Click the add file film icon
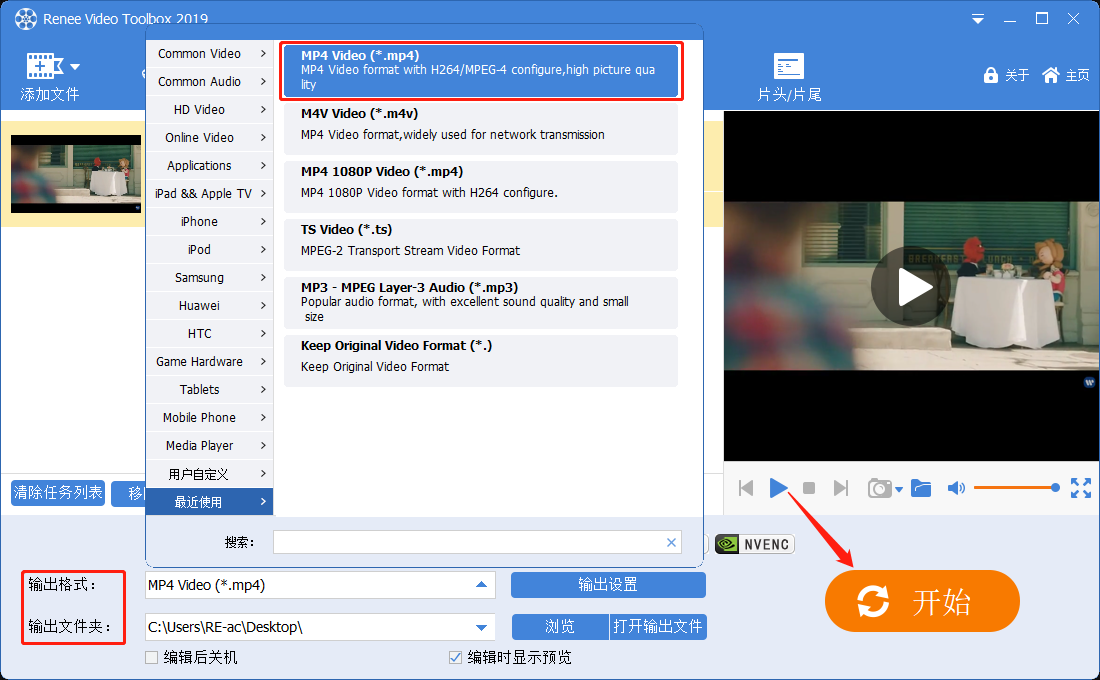Screen dimensions: 1100x680 tap(43, 66)
